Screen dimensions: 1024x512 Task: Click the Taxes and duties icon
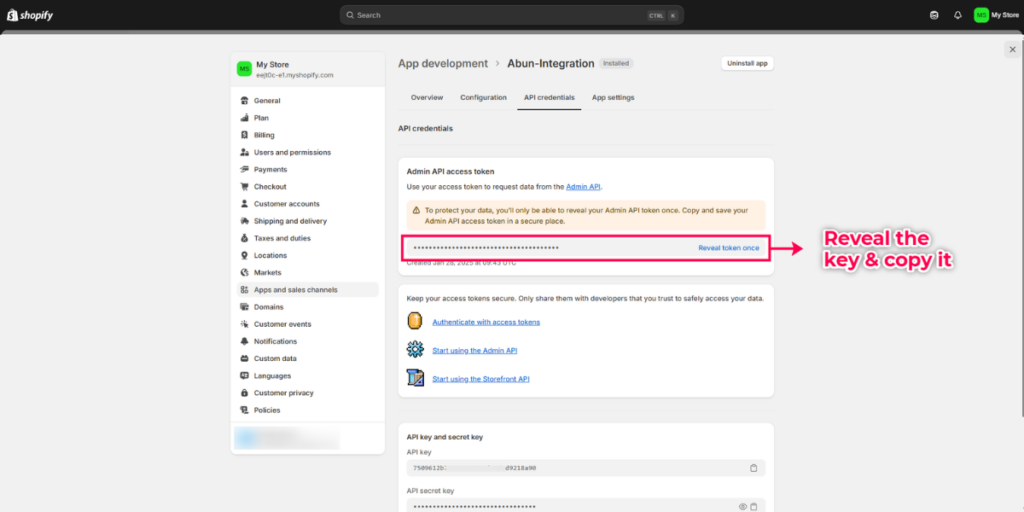coord(244,238)
